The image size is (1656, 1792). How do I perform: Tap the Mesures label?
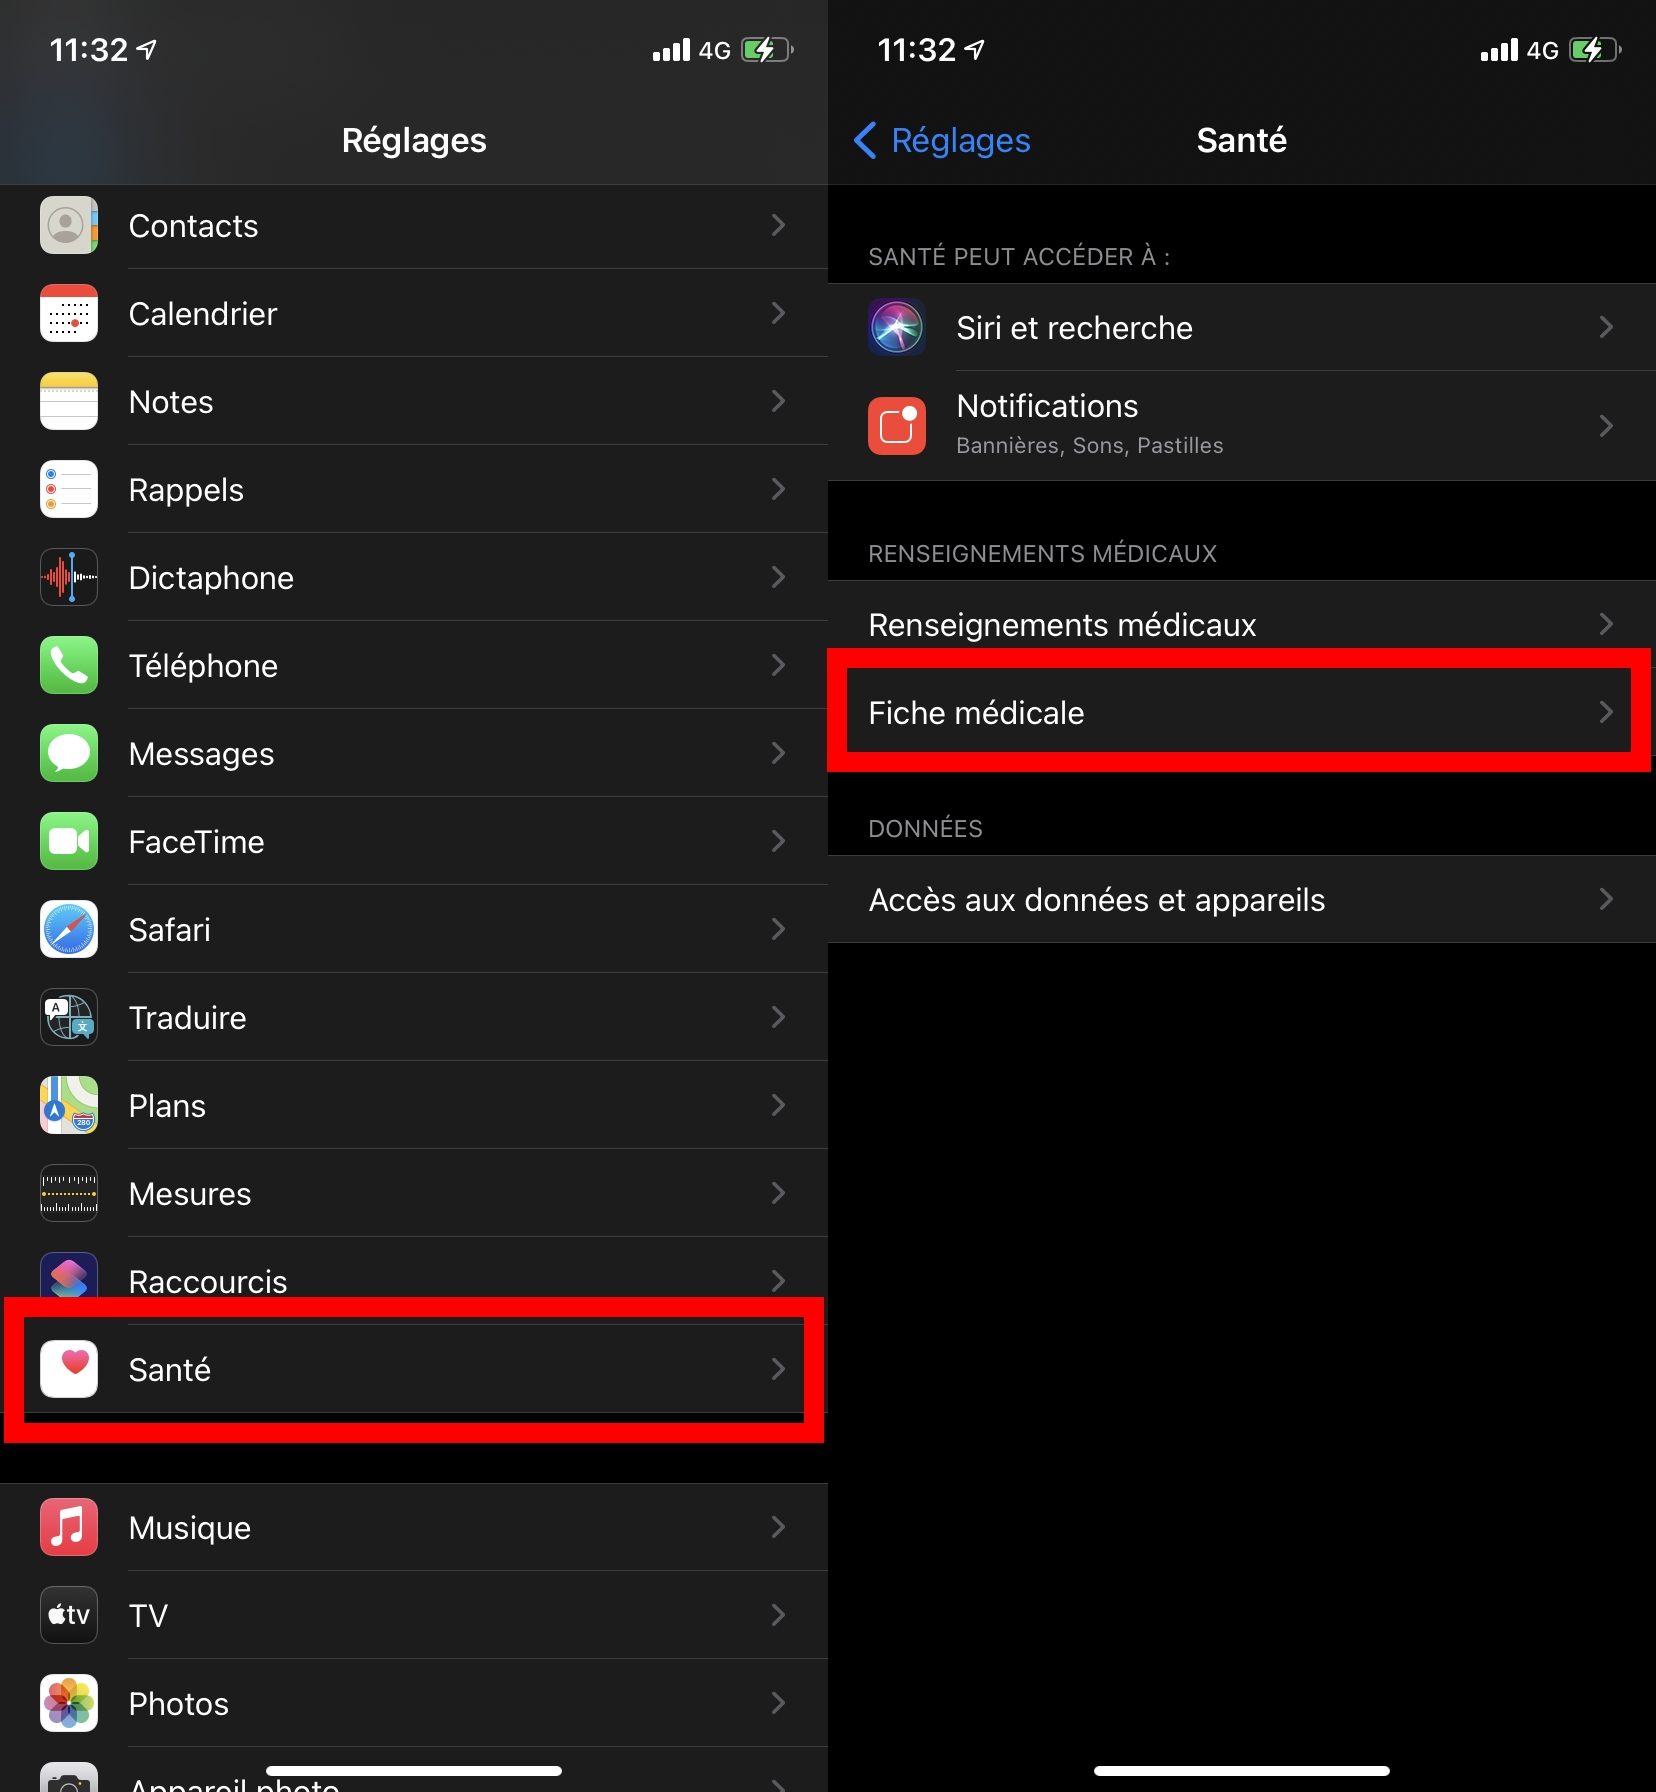(x=190, y=1194)
